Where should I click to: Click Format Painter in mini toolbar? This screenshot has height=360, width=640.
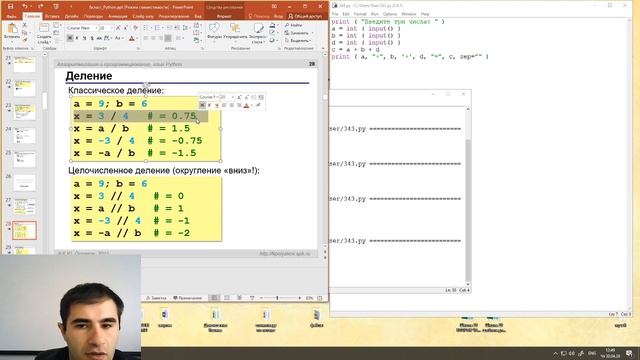(258, 105)
